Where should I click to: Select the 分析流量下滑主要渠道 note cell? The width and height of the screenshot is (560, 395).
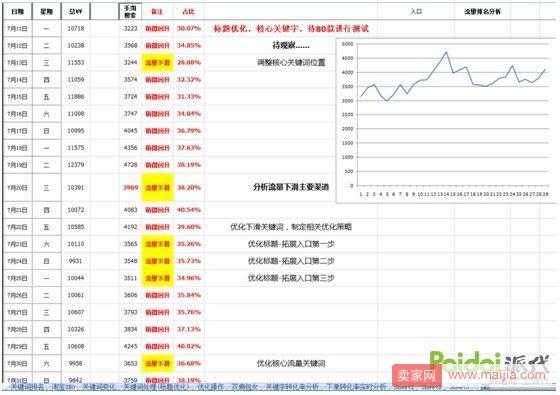pos(291,187)
